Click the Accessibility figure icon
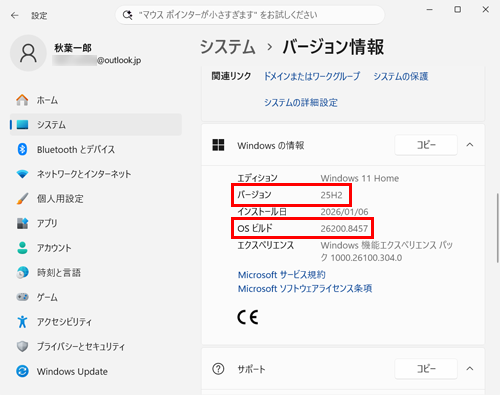 [x=22, y=322]
